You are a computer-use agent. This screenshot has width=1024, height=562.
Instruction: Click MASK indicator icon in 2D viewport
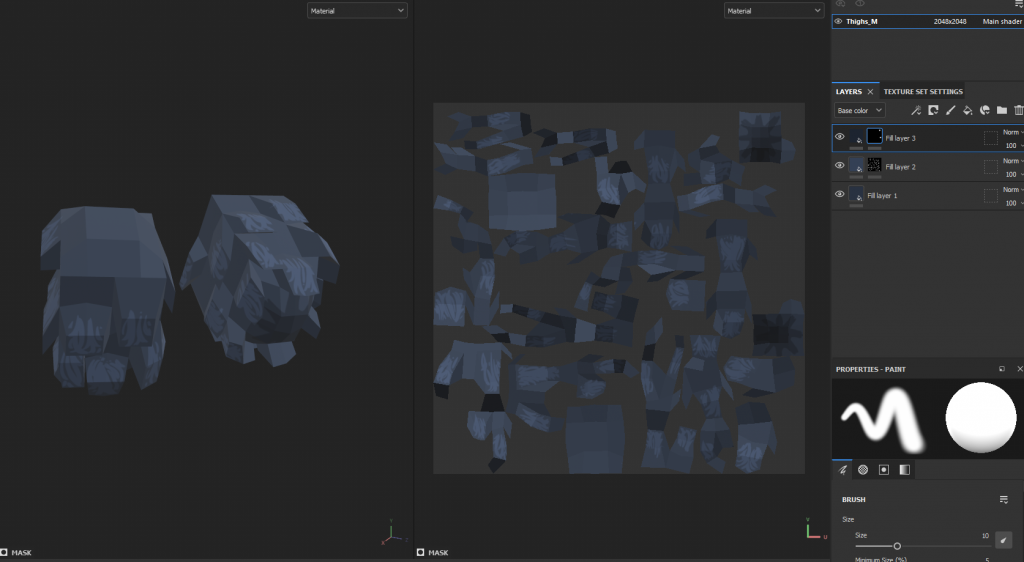click(x=421, y=552)
